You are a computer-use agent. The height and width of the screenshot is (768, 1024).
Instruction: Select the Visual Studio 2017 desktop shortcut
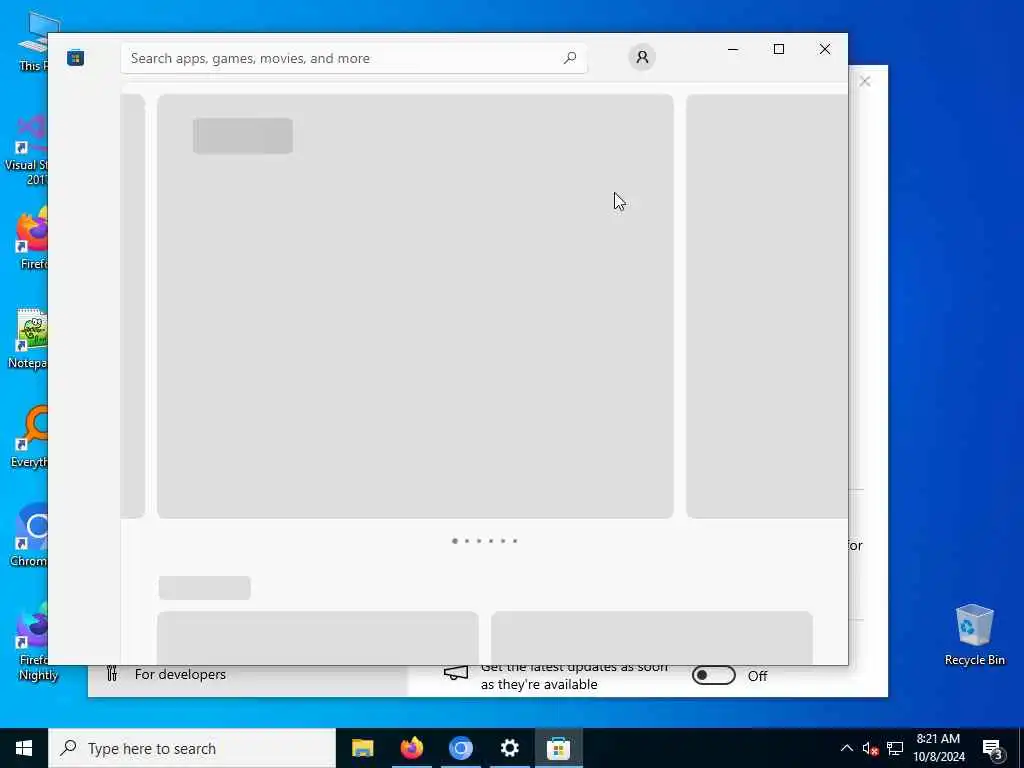[x=27, y=150]
